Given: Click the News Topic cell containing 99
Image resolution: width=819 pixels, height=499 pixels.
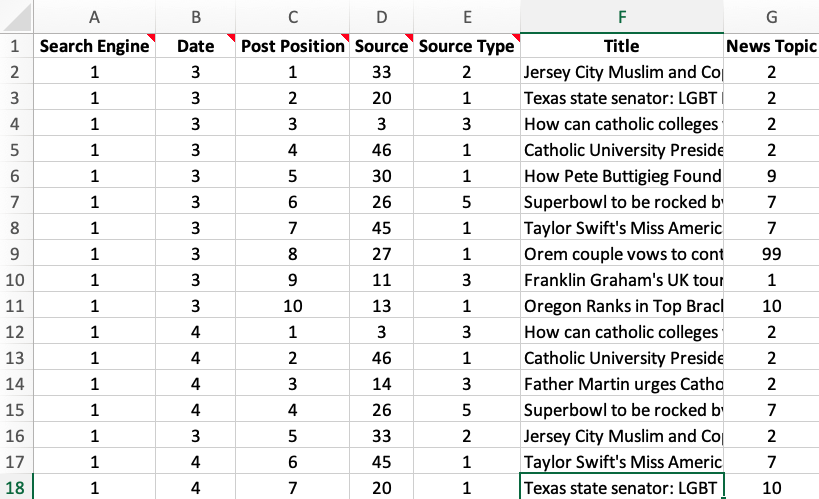Looking at the screenshot, I should point(771,254).
